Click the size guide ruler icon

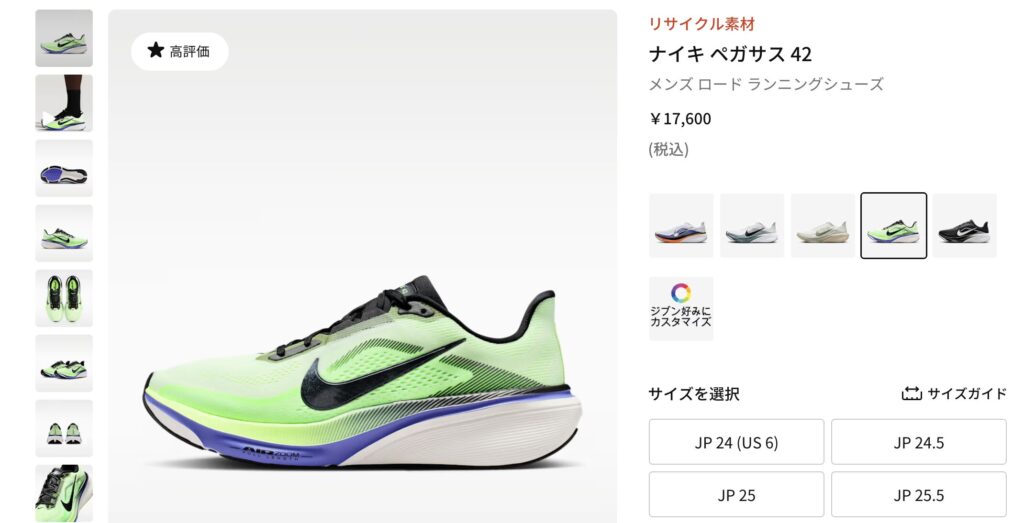point(911,393)
